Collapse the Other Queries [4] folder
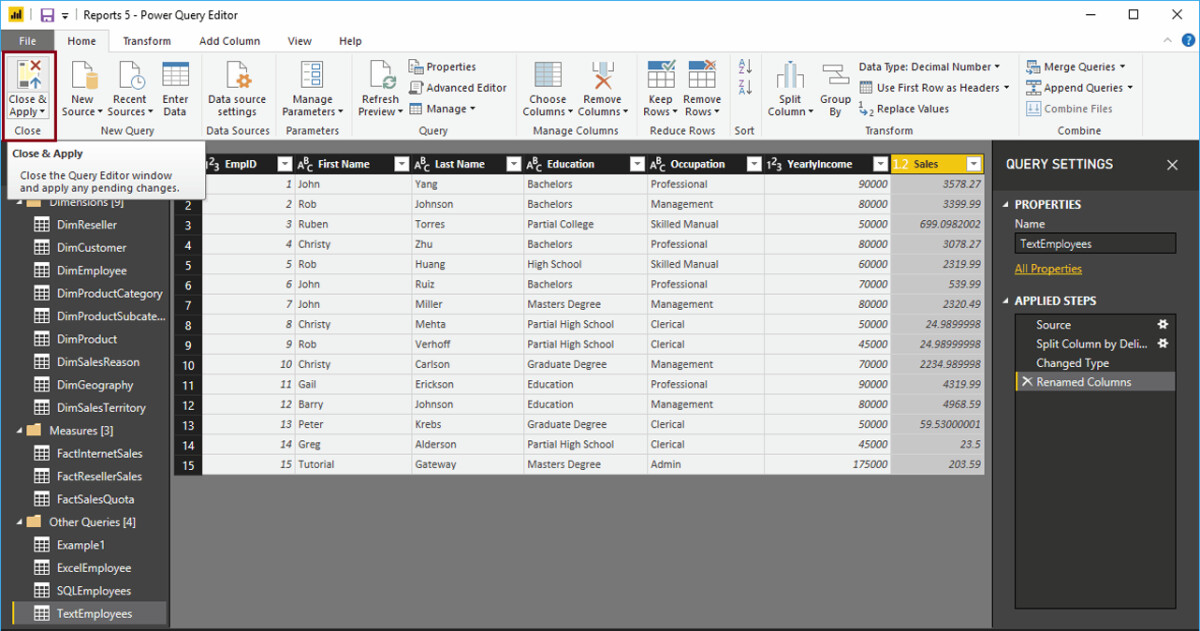Viewport: 1200px width, 631px height. click(18, 521)
